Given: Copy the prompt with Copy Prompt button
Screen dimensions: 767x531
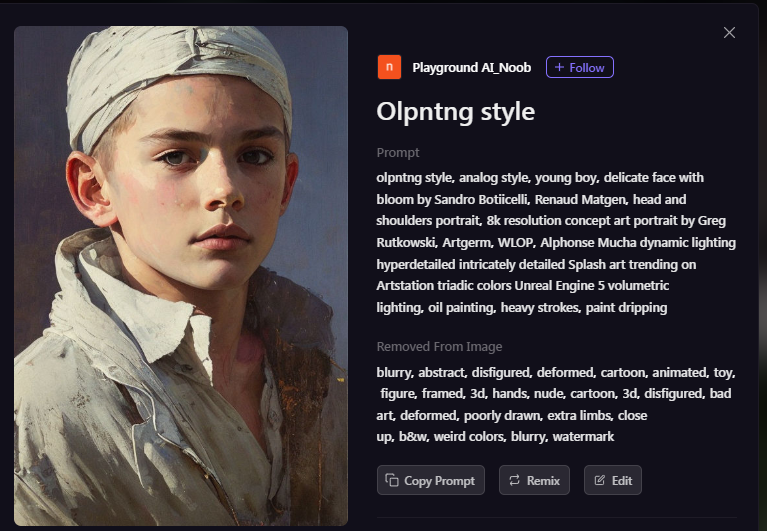Looking at the screenshot, I should tap(430, 480).
